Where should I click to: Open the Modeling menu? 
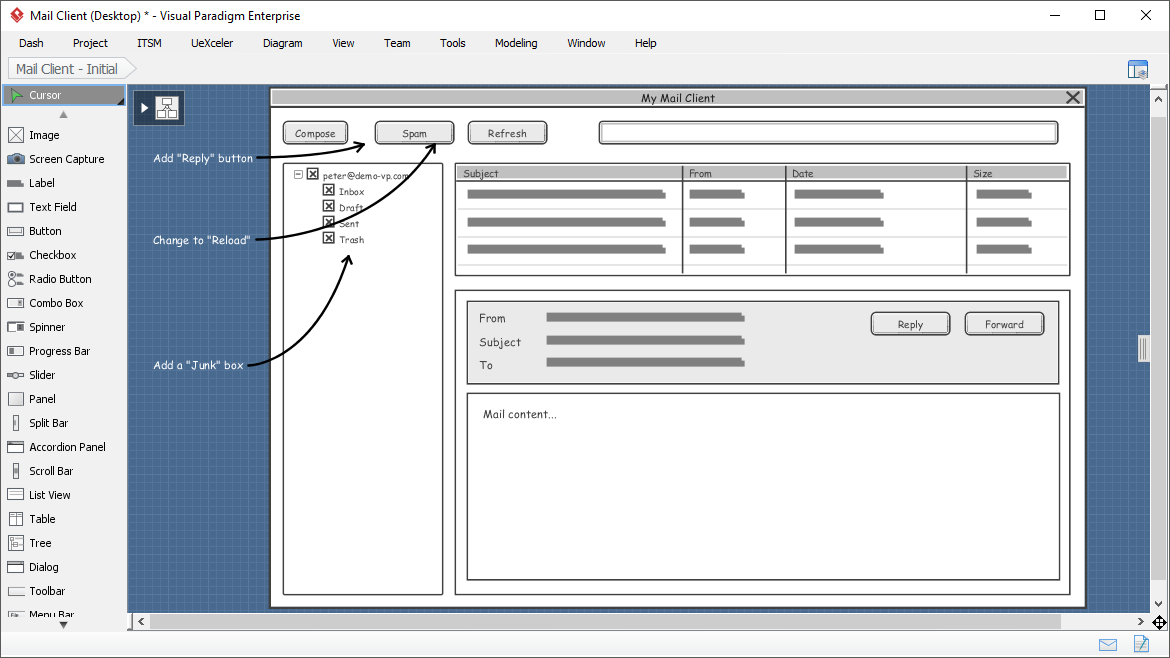click(x=516, y=43)
